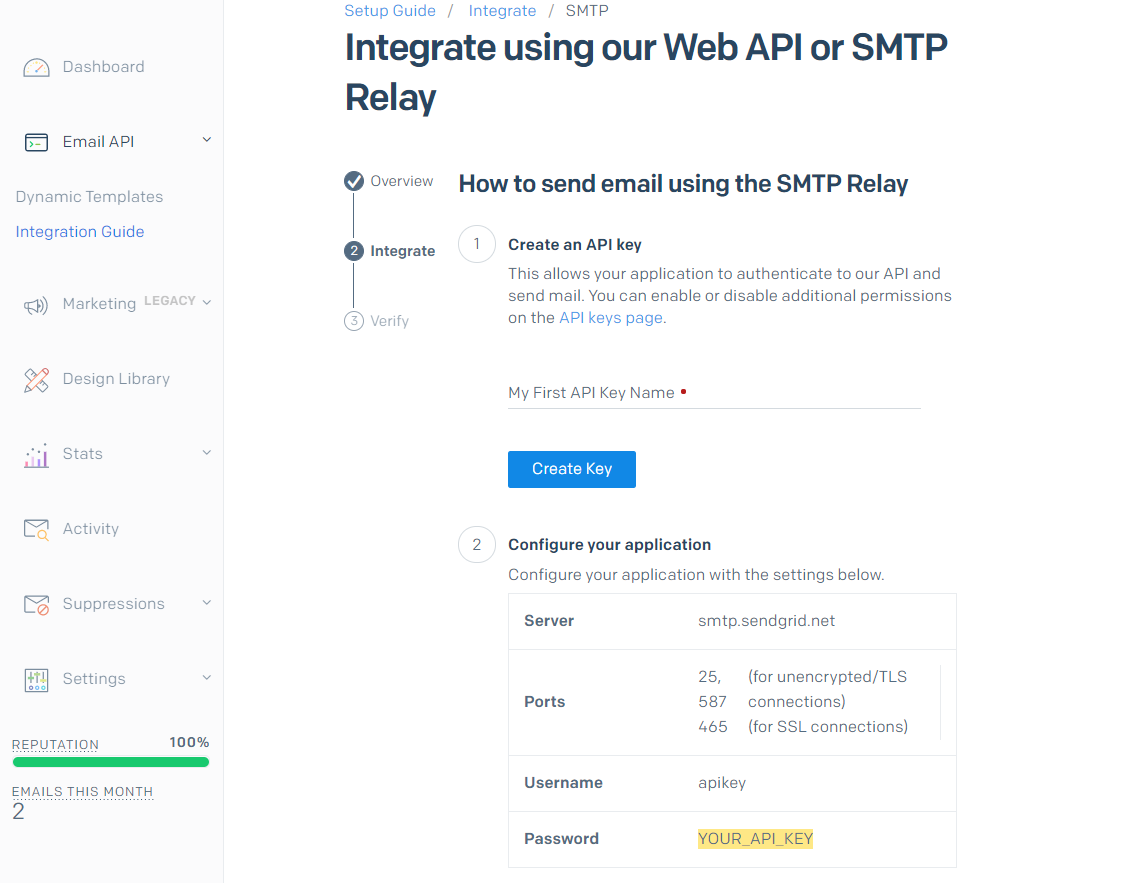
Task: Click the Activity envelope search icon
Action: point(36,530)
